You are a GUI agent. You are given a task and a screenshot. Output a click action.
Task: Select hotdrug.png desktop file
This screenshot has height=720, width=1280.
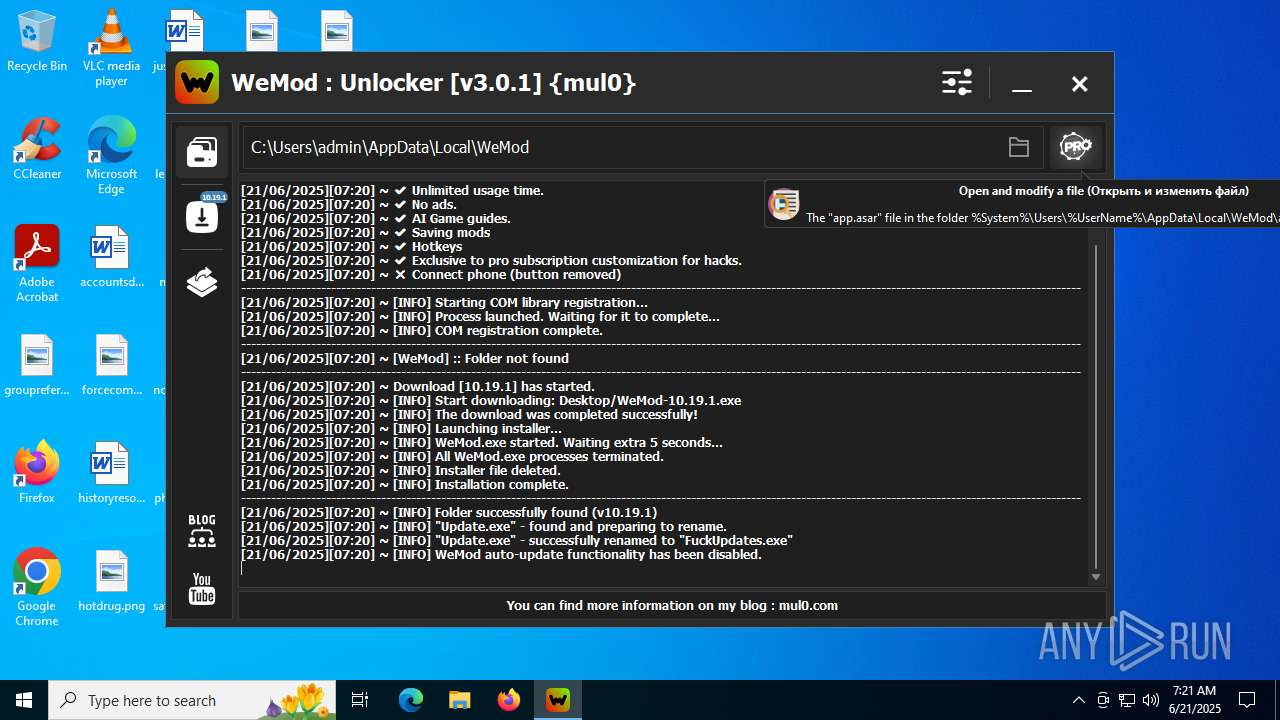[111, 582]
